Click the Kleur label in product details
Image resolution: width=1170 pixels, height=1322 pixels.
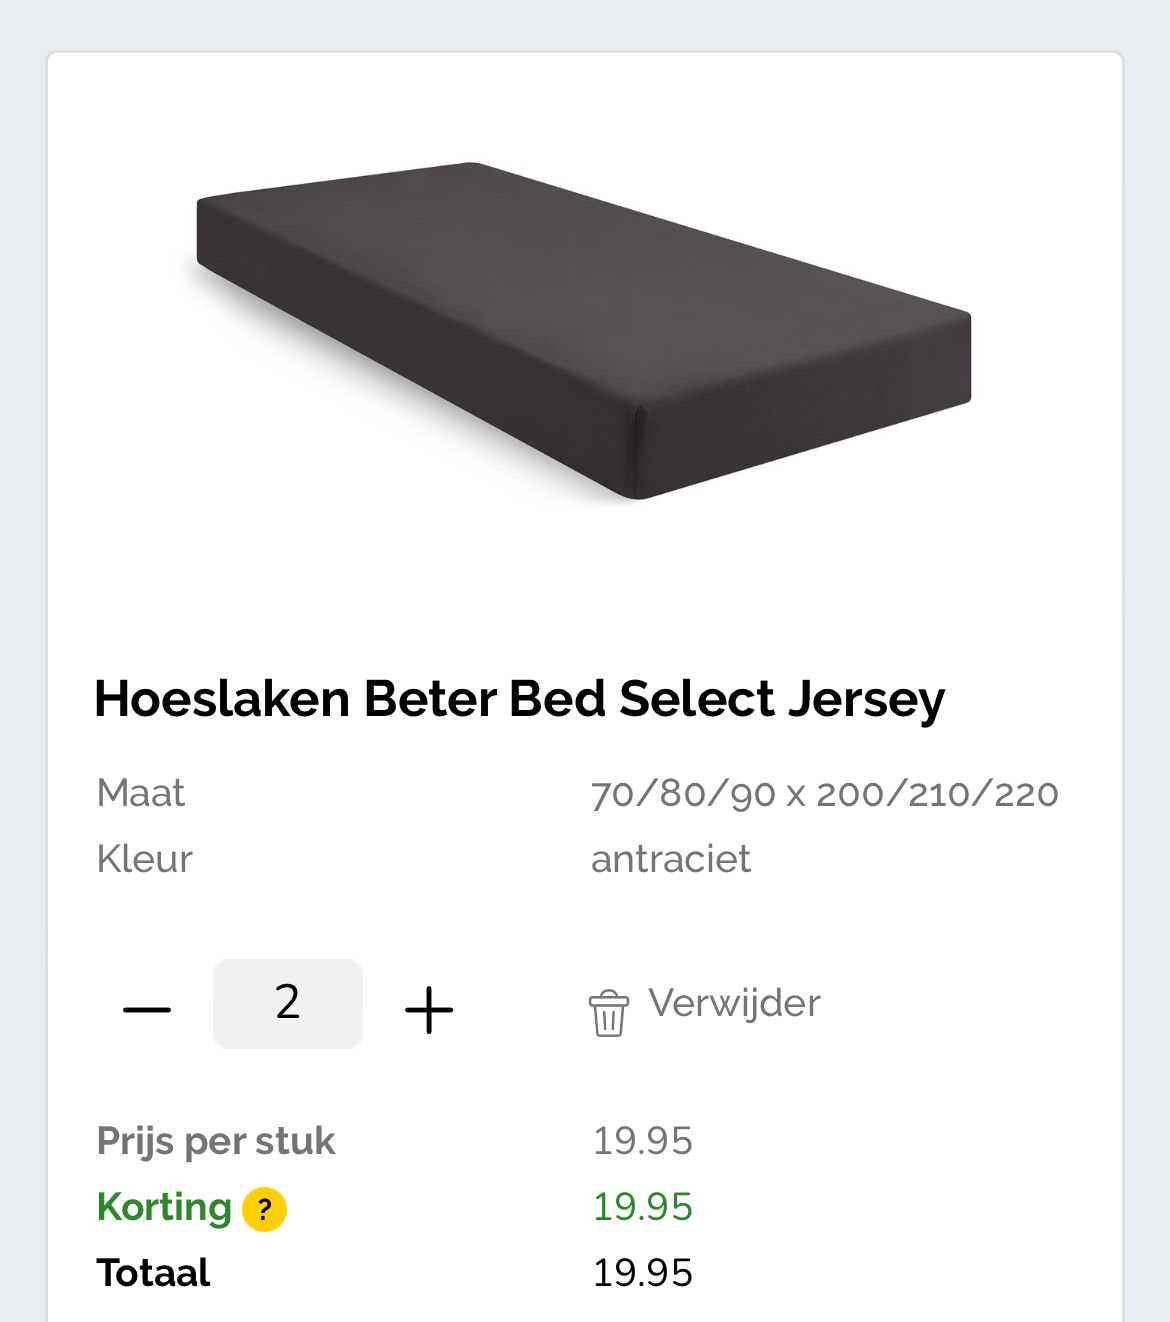[x=144, y=858]
